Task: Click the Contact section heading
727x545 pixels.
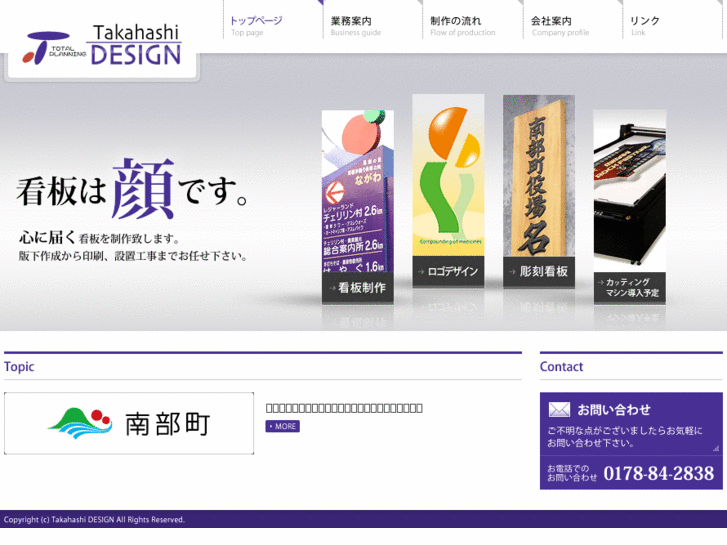Action: click(561, 366)
